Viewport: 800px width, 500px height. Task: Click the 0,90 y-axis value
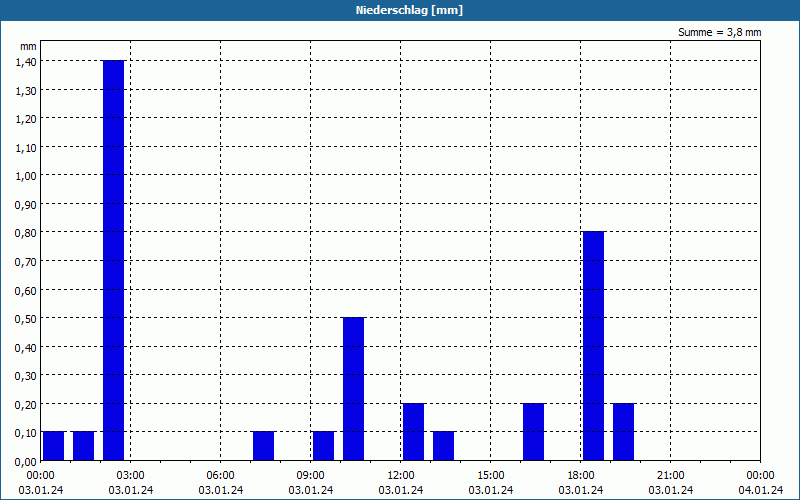click(x=26, y=204)
